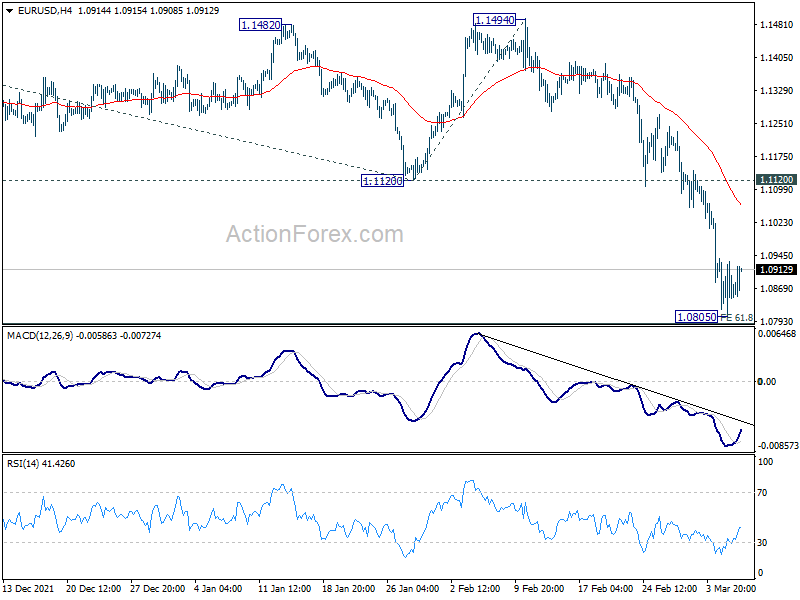Click the 9 Feb 20:00 time label
The width and height of the screenshot is (800, 600).
tap(539, 589)
